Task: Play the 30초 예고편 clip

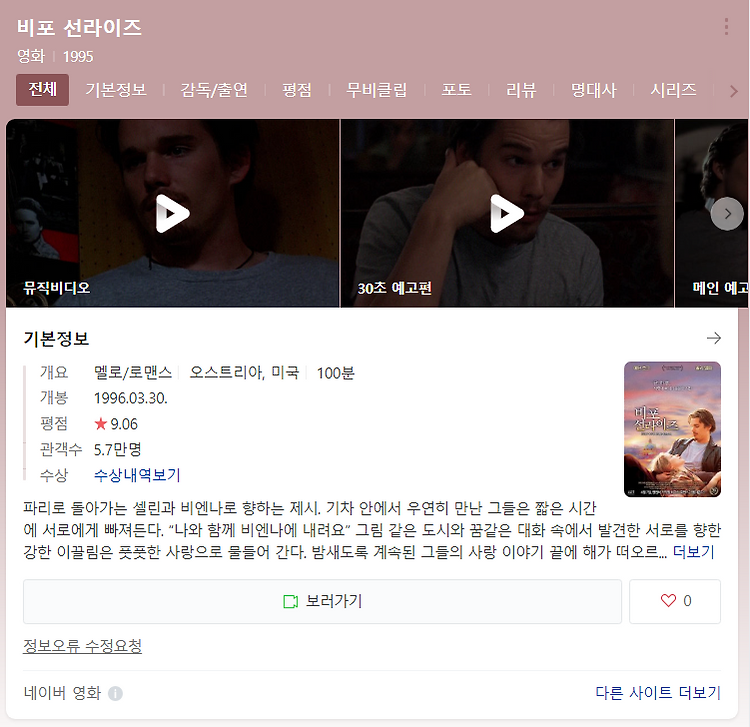Action: coord(507,213)
